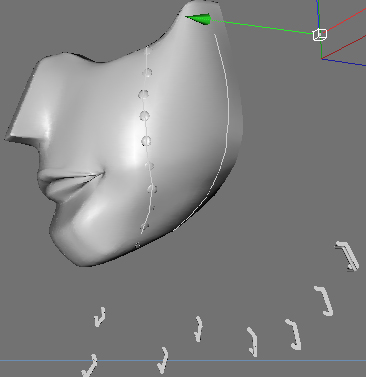Pick hook crossing the horizon line below the chin
The image size is (366, 377).
coord(163,360)
